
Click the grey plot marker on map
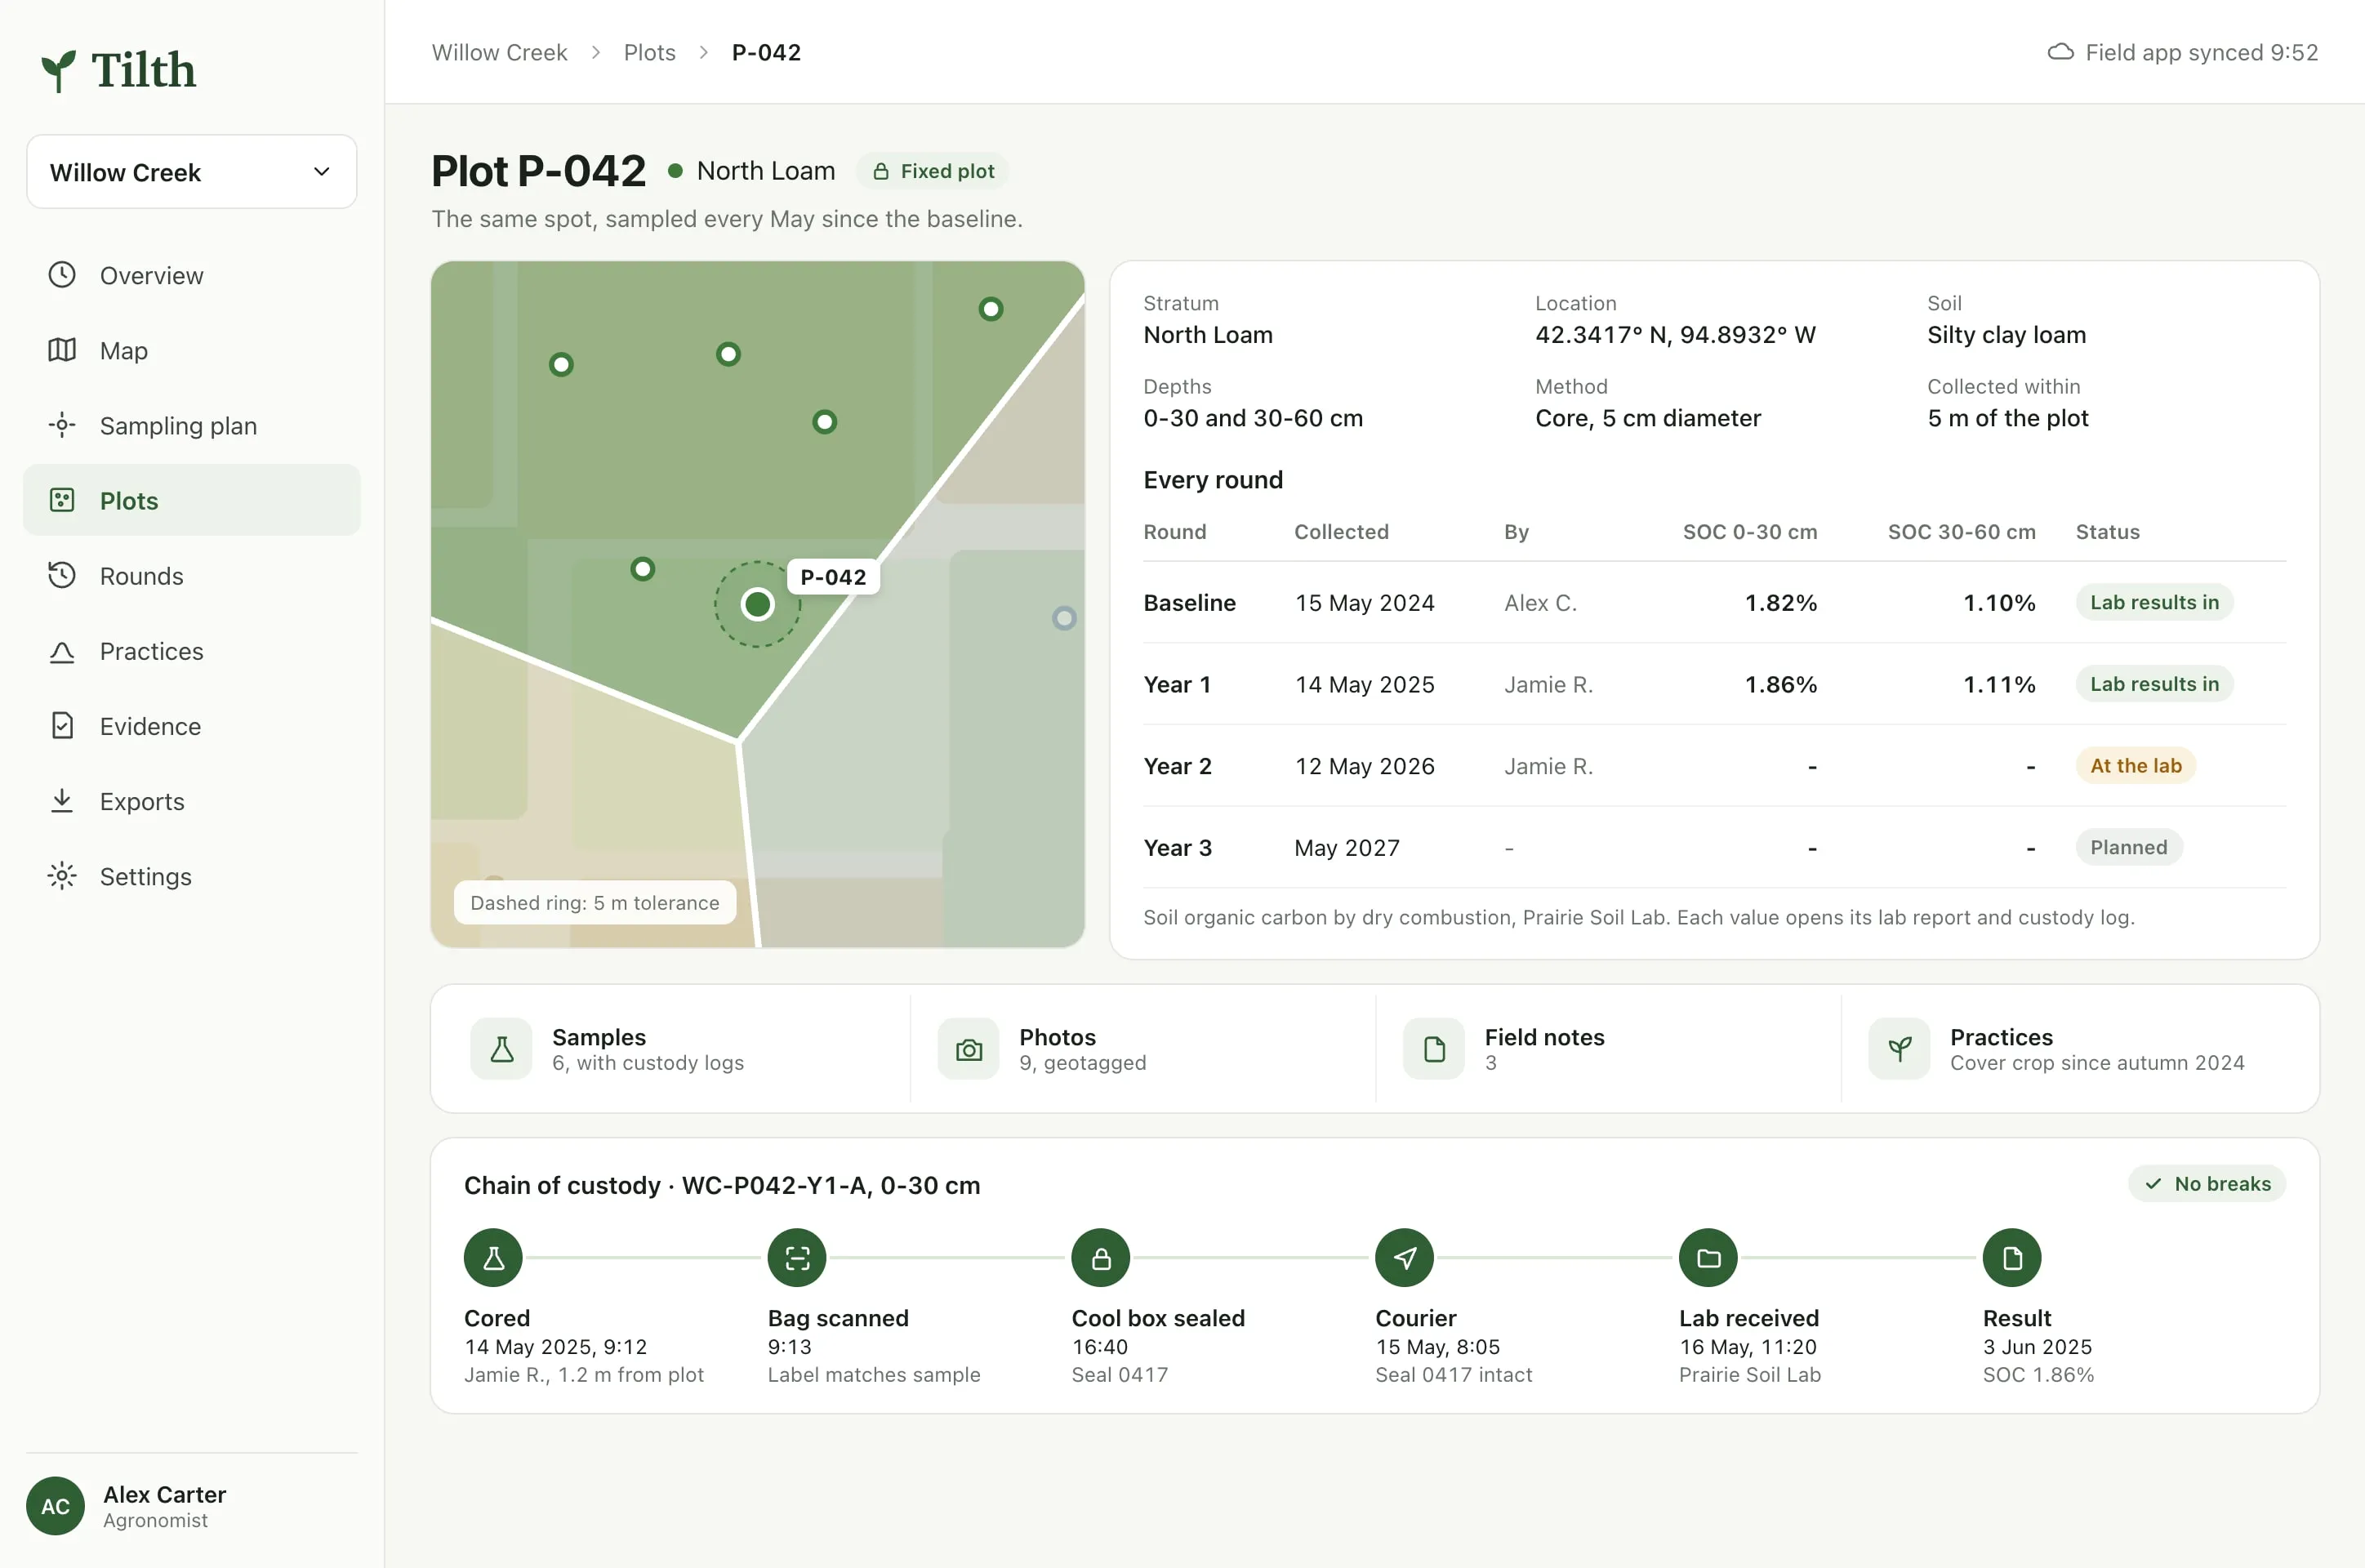(x=1064, y=618)
